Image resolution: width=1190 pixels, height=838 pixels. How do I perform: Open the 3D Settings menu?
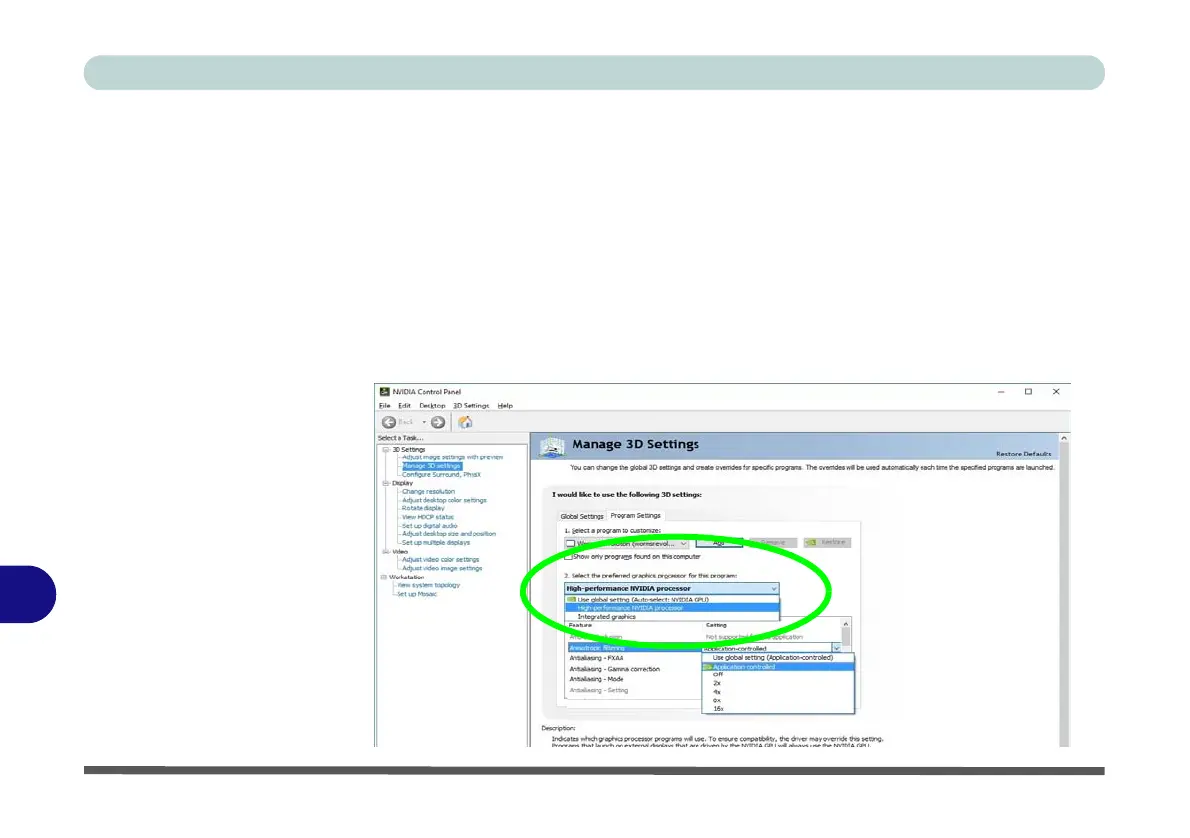click(x=471, y=405)
